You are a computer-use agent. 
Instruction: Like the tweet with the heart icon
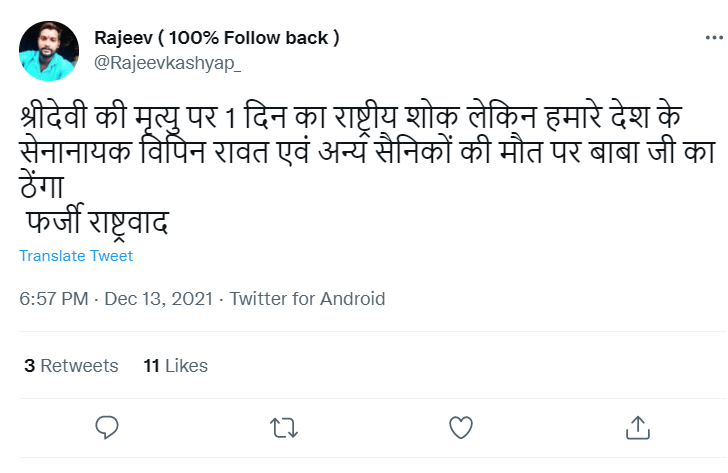pos(460,428)
